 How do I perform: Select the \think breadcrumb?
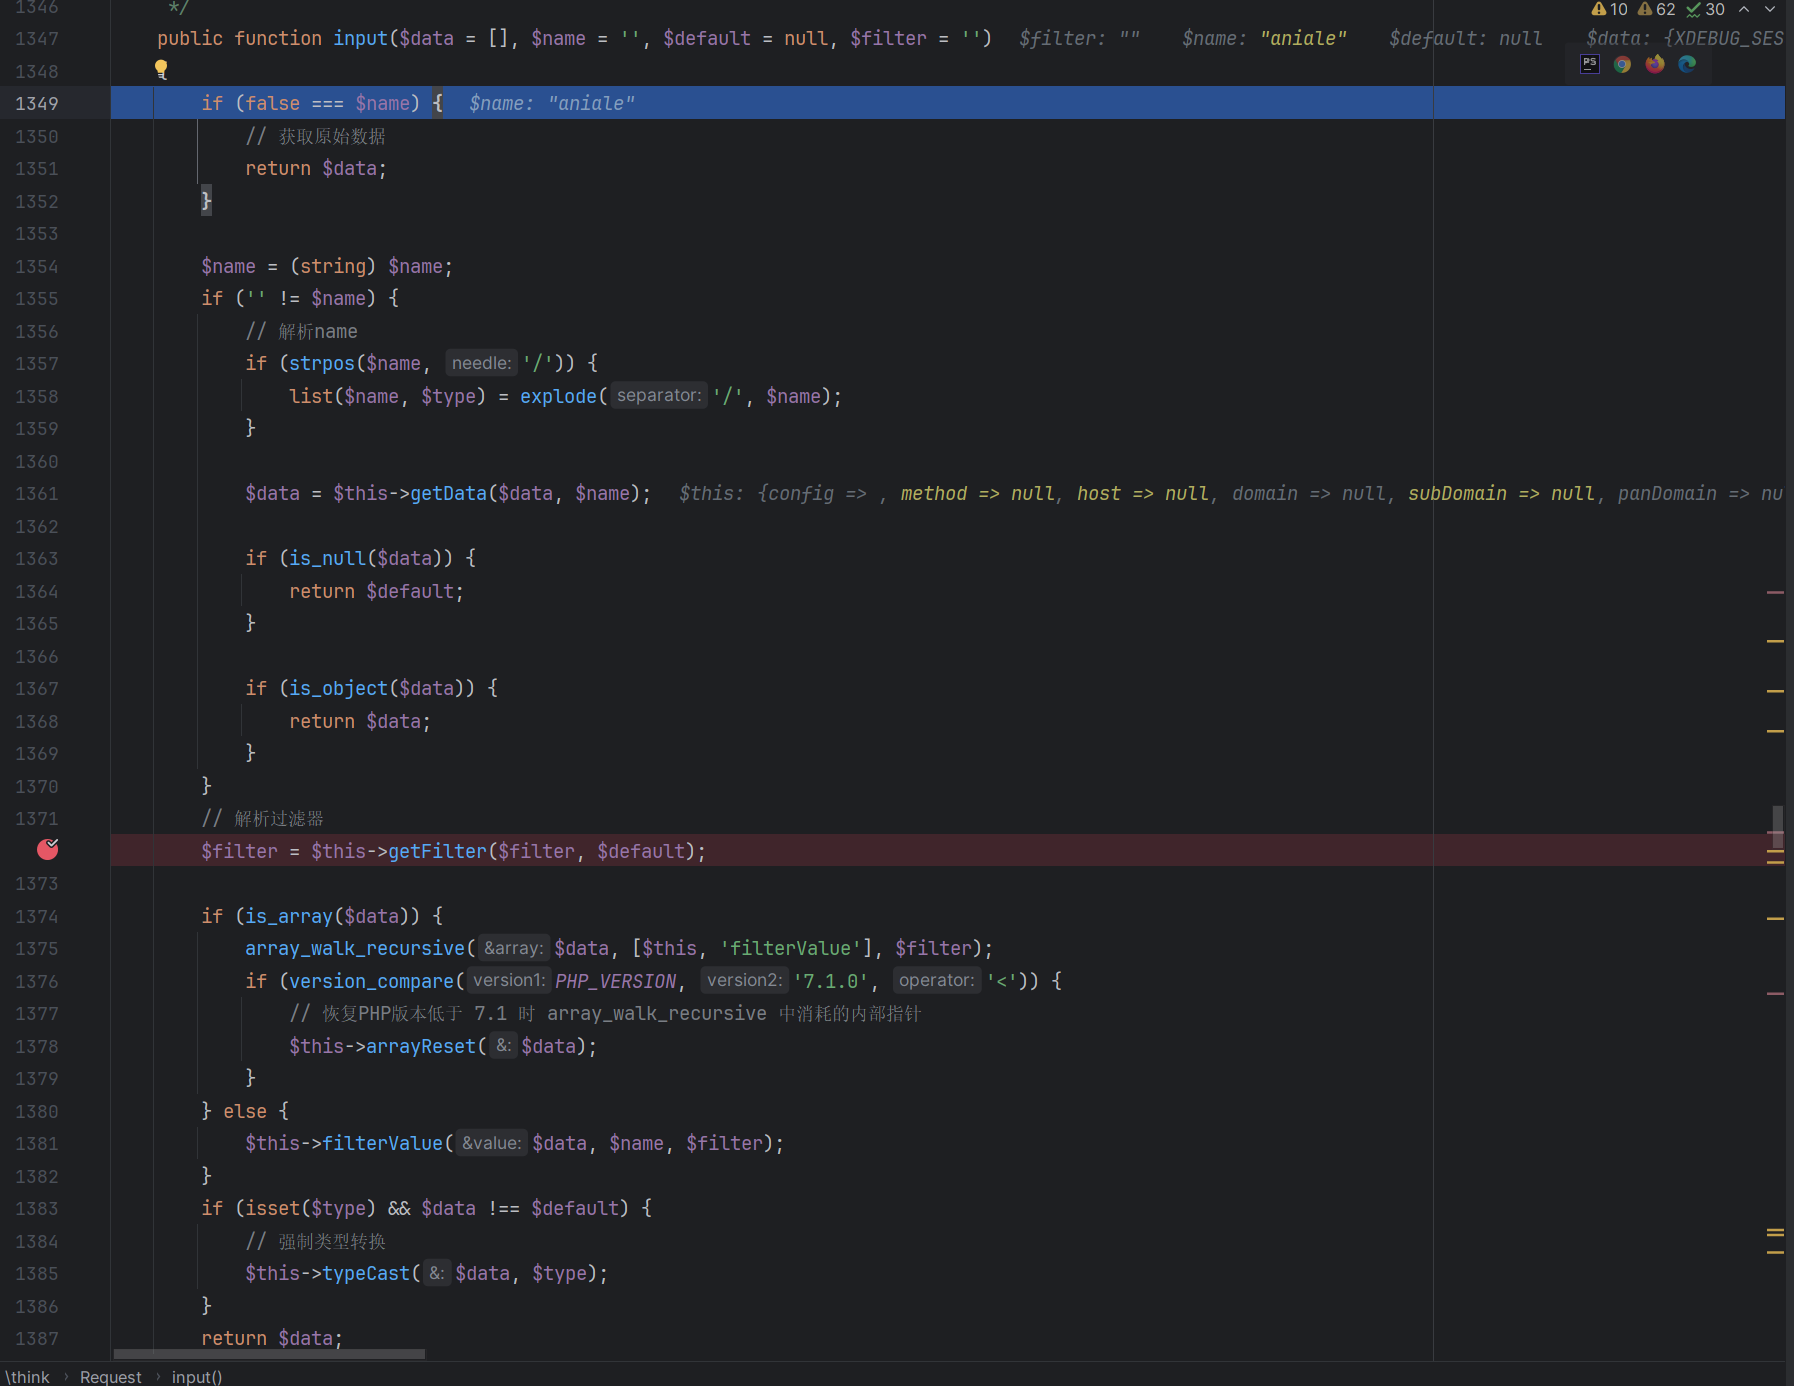coord(27,1377)
